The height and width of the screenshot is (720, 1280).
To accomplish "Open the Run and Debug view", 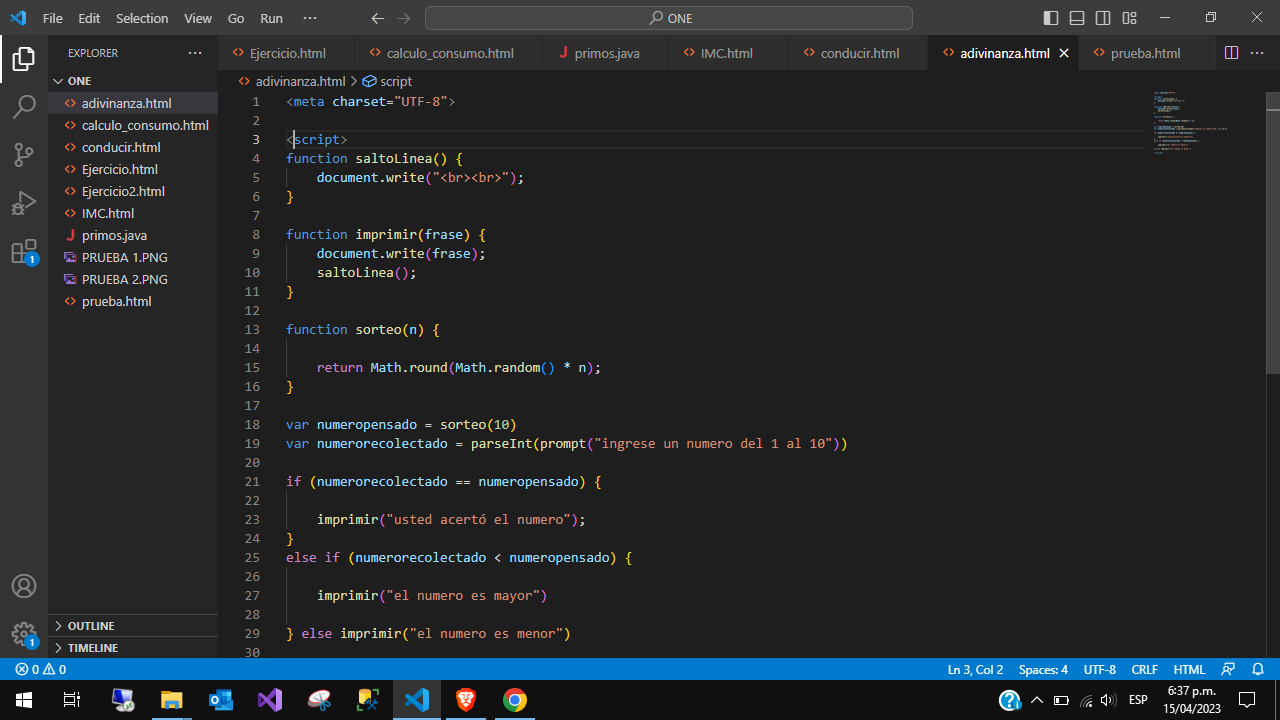I will tap(24, 203).
